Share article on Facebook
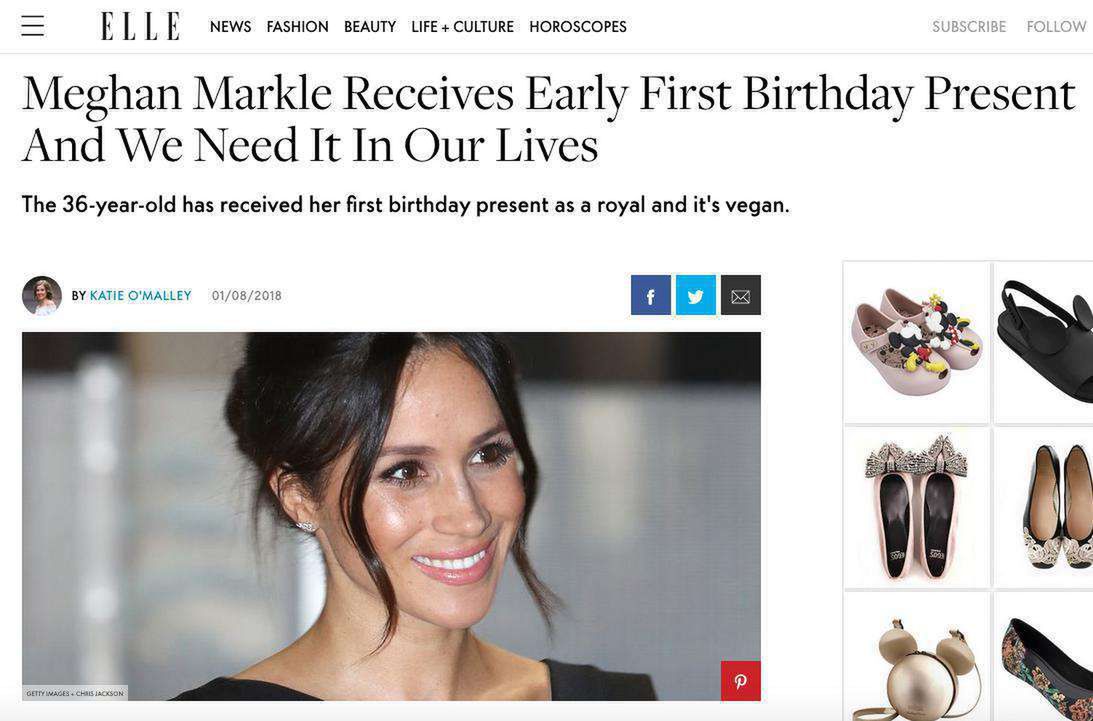 [650, 295]
